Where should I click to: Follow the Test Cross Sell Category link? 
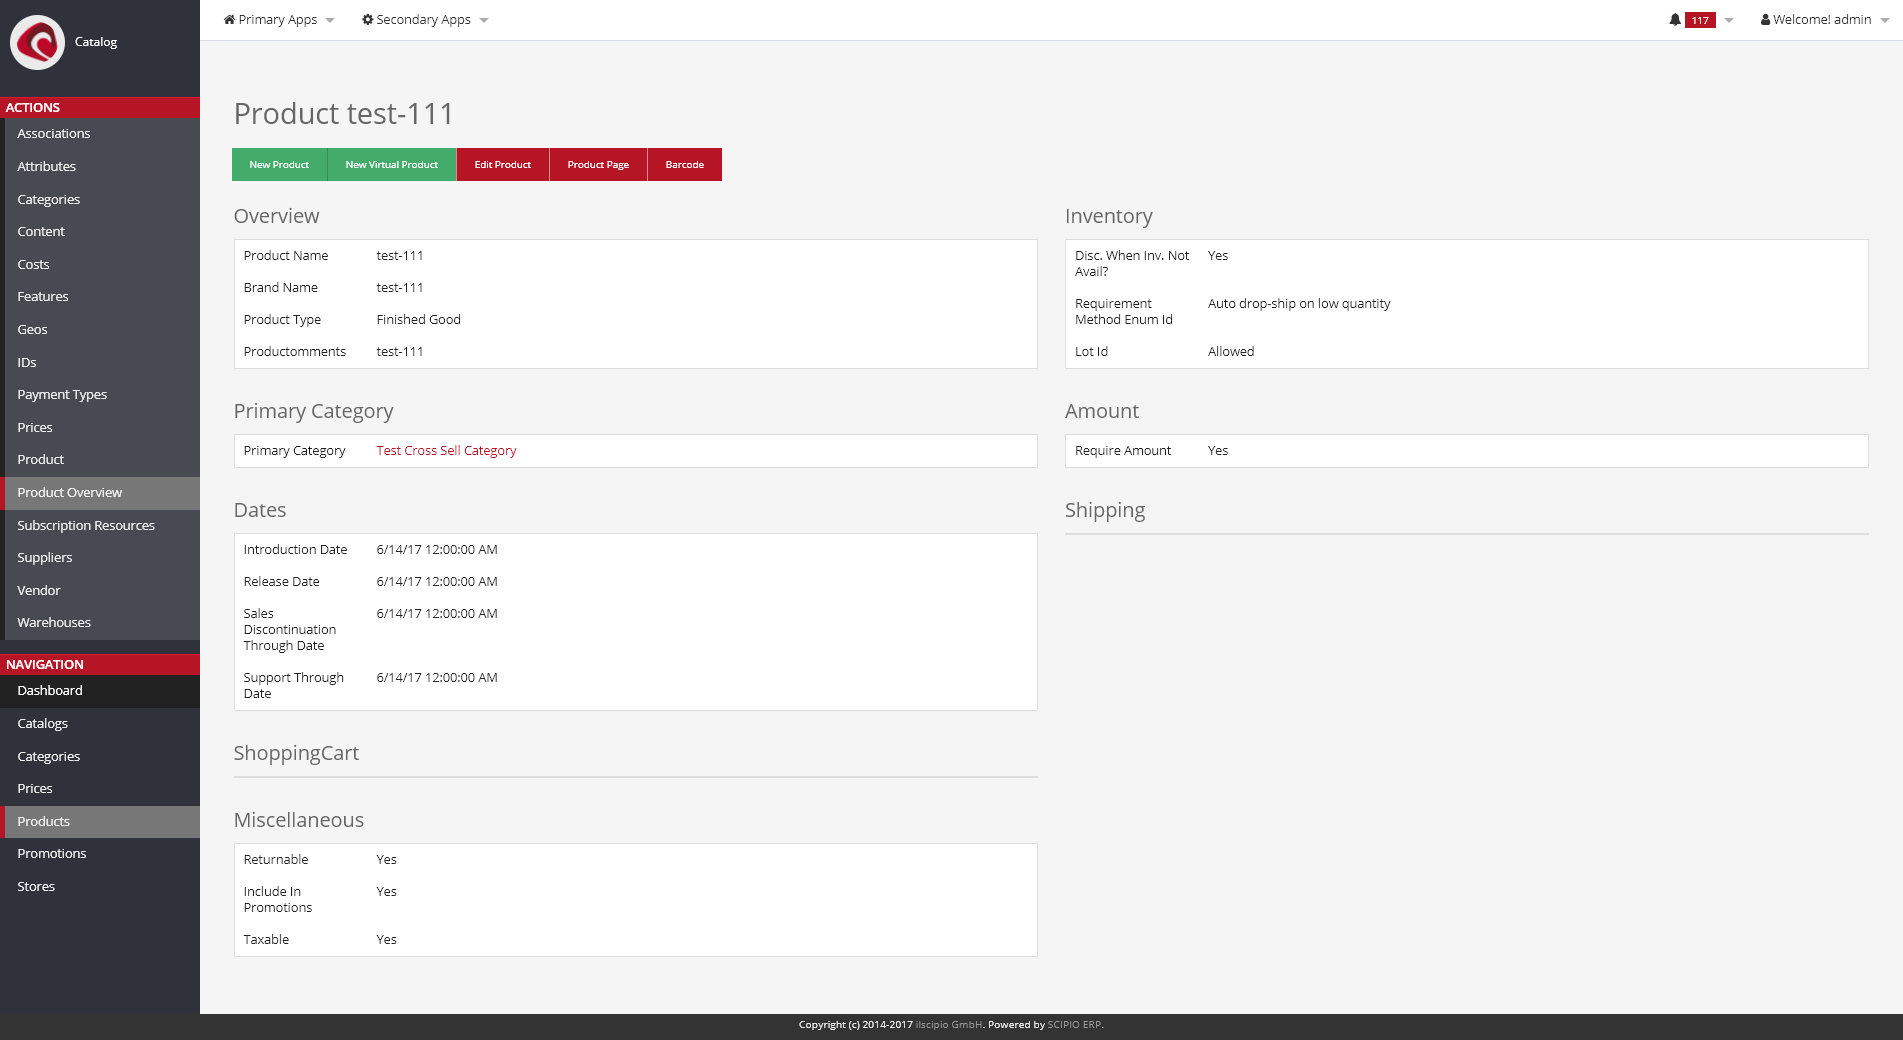[446, 451]
